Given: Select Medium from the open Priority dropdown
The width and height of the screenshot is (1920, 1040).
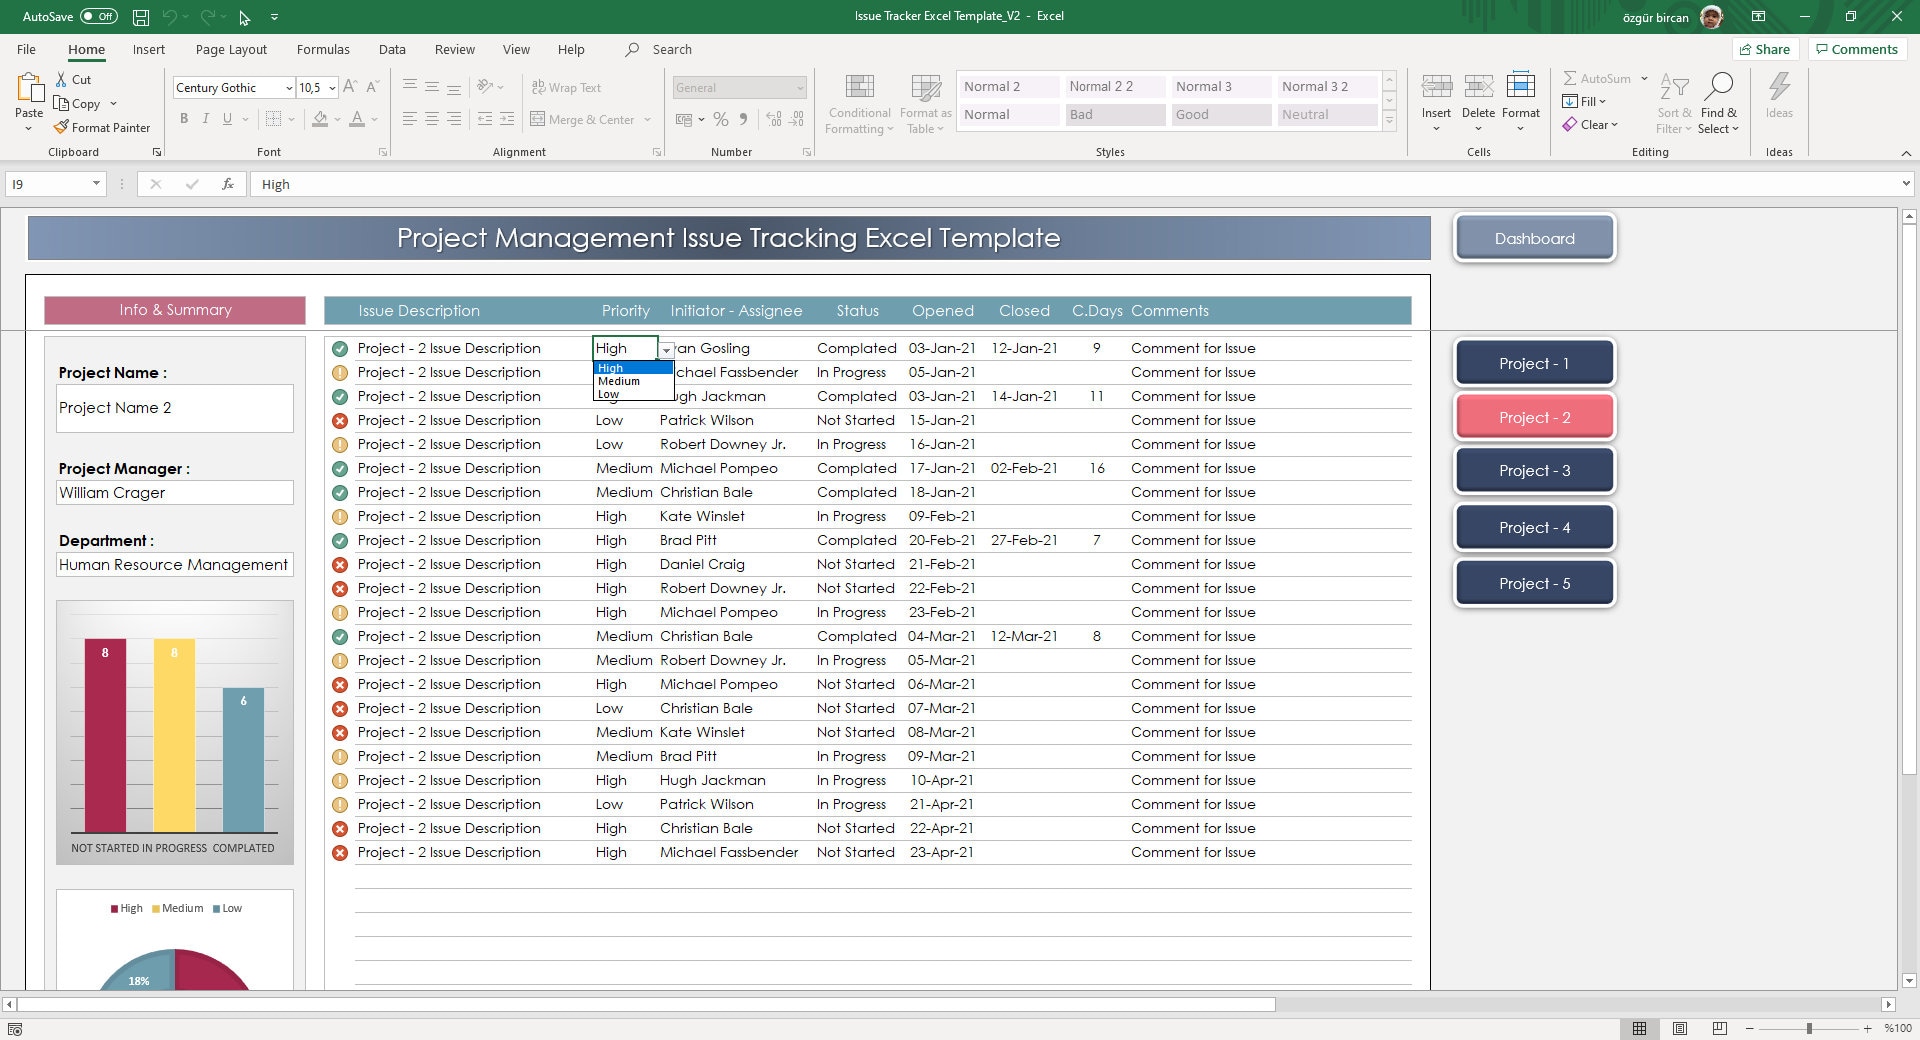Looking at the screenshot, I should pos(618,381).
